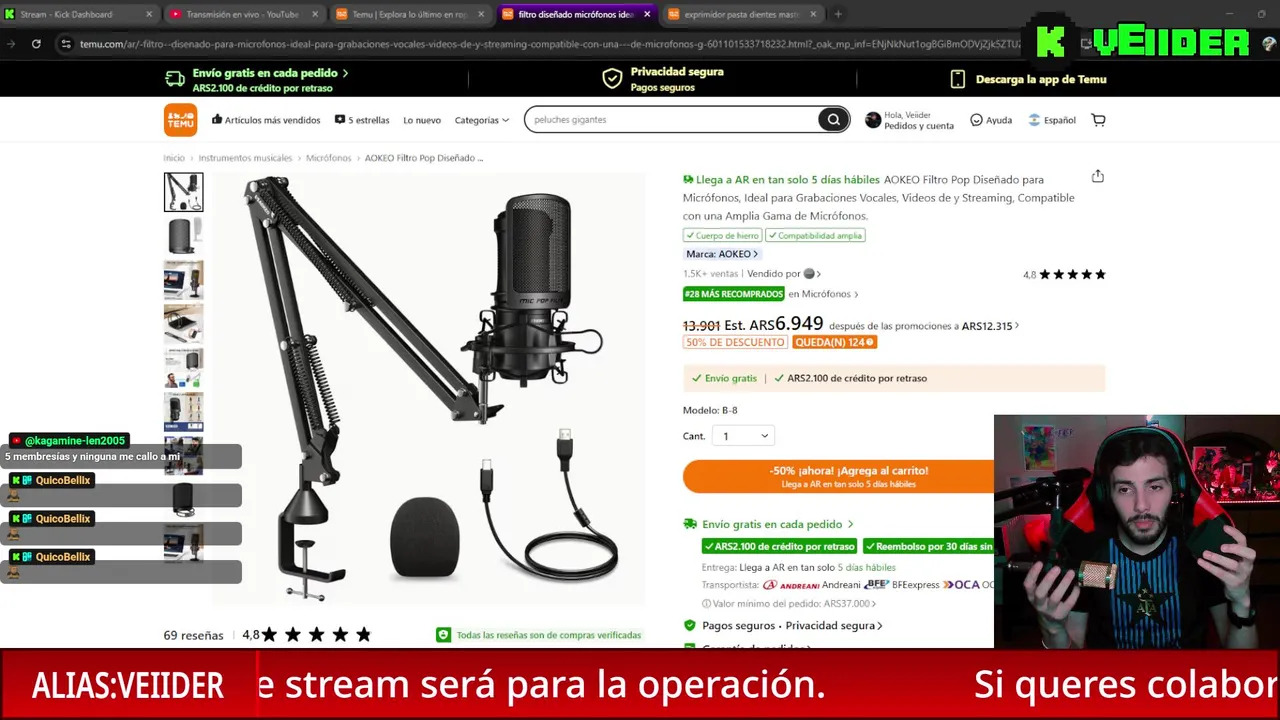This screenshot has width=1280, height=720.
Task: Expand the Categorías menu
Action: (x=481, y=120)
